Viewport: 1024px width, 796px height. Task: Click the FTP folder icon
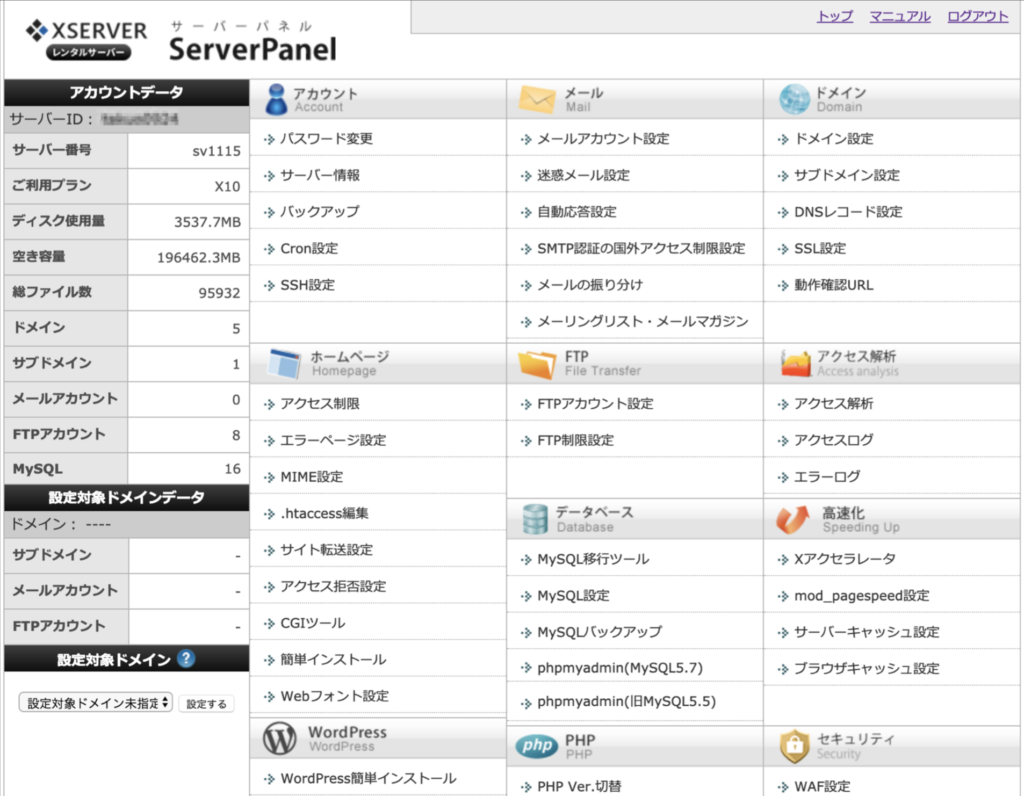pyautogui.click(x=537, y=364)
